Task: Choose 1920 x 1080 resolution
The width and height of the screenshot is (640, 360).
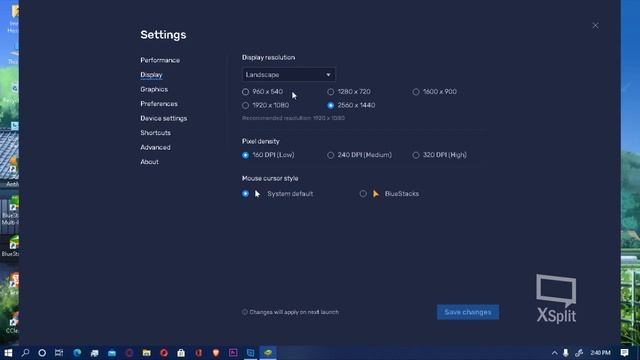Action: (x=245, y=105)
